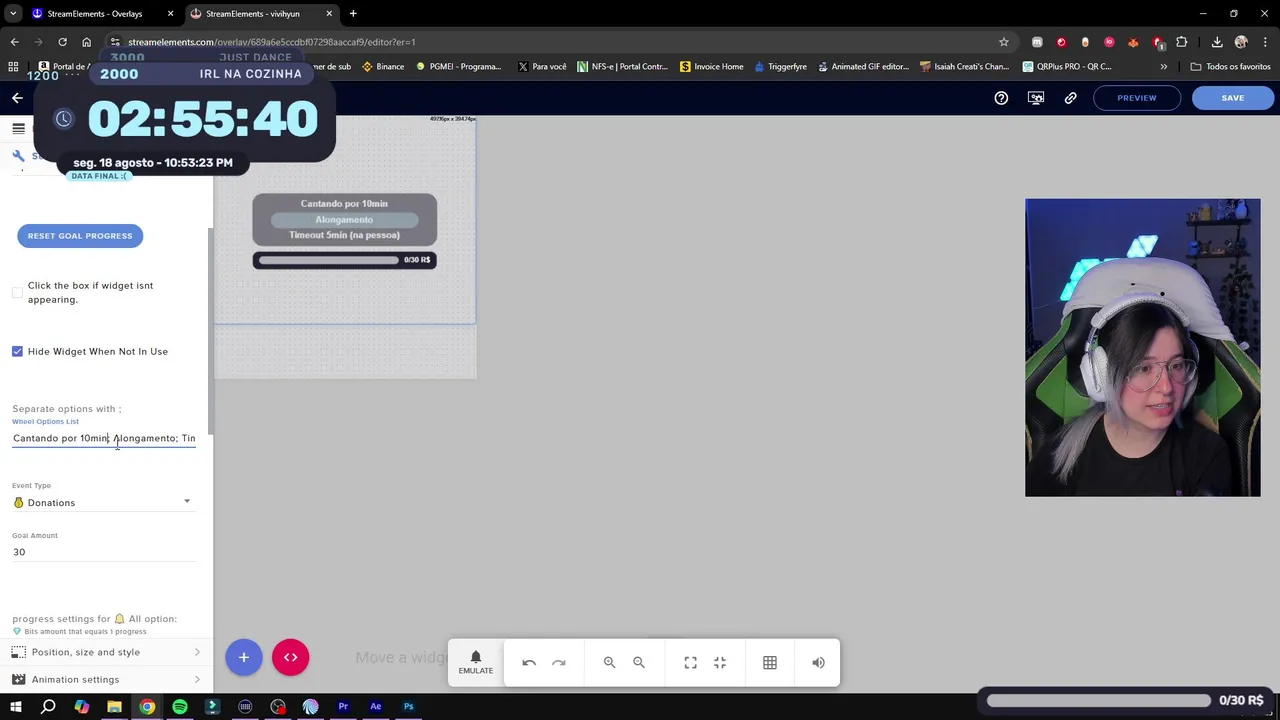Open the Windows Start menu
This screenshot has width=1280, height=720.
[x=16, y=707]
